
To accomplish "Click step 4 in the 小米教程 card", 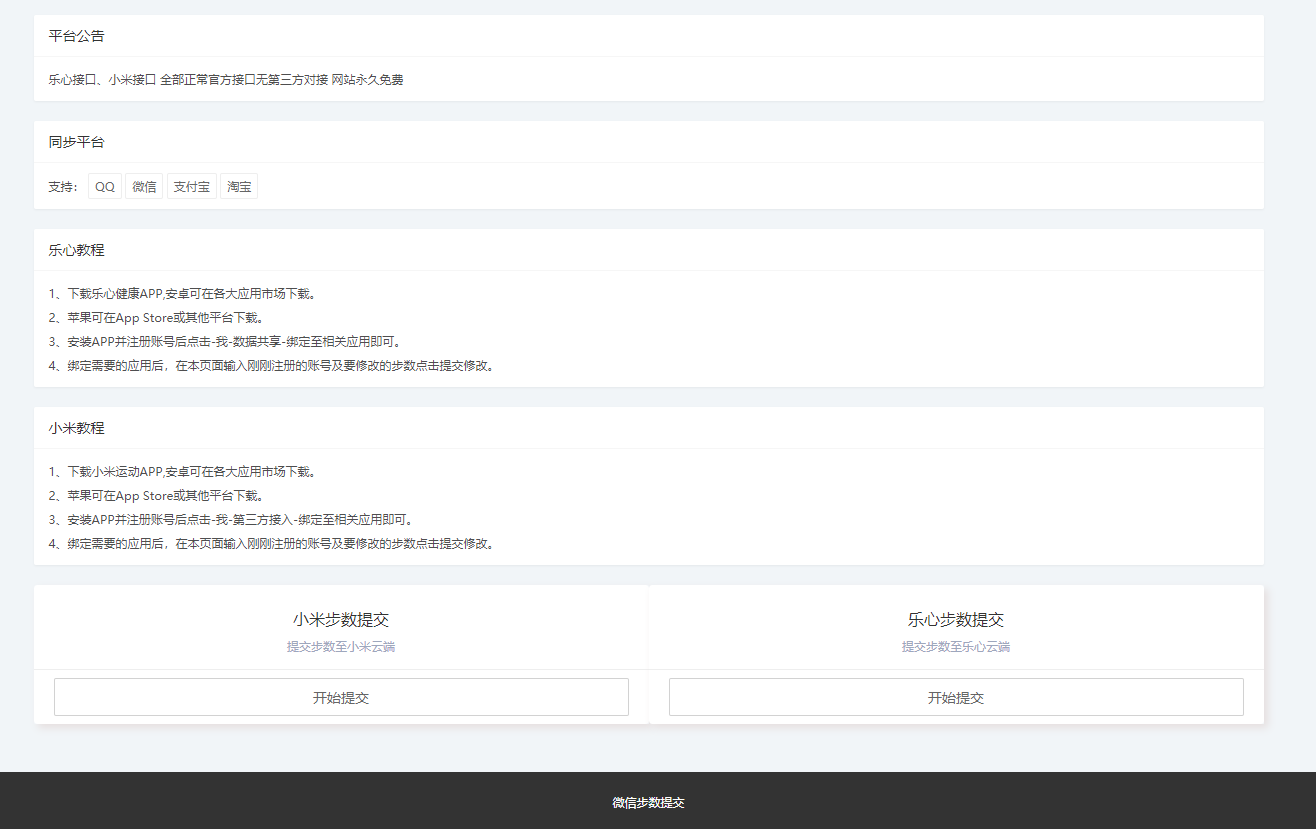I will 272,544.
